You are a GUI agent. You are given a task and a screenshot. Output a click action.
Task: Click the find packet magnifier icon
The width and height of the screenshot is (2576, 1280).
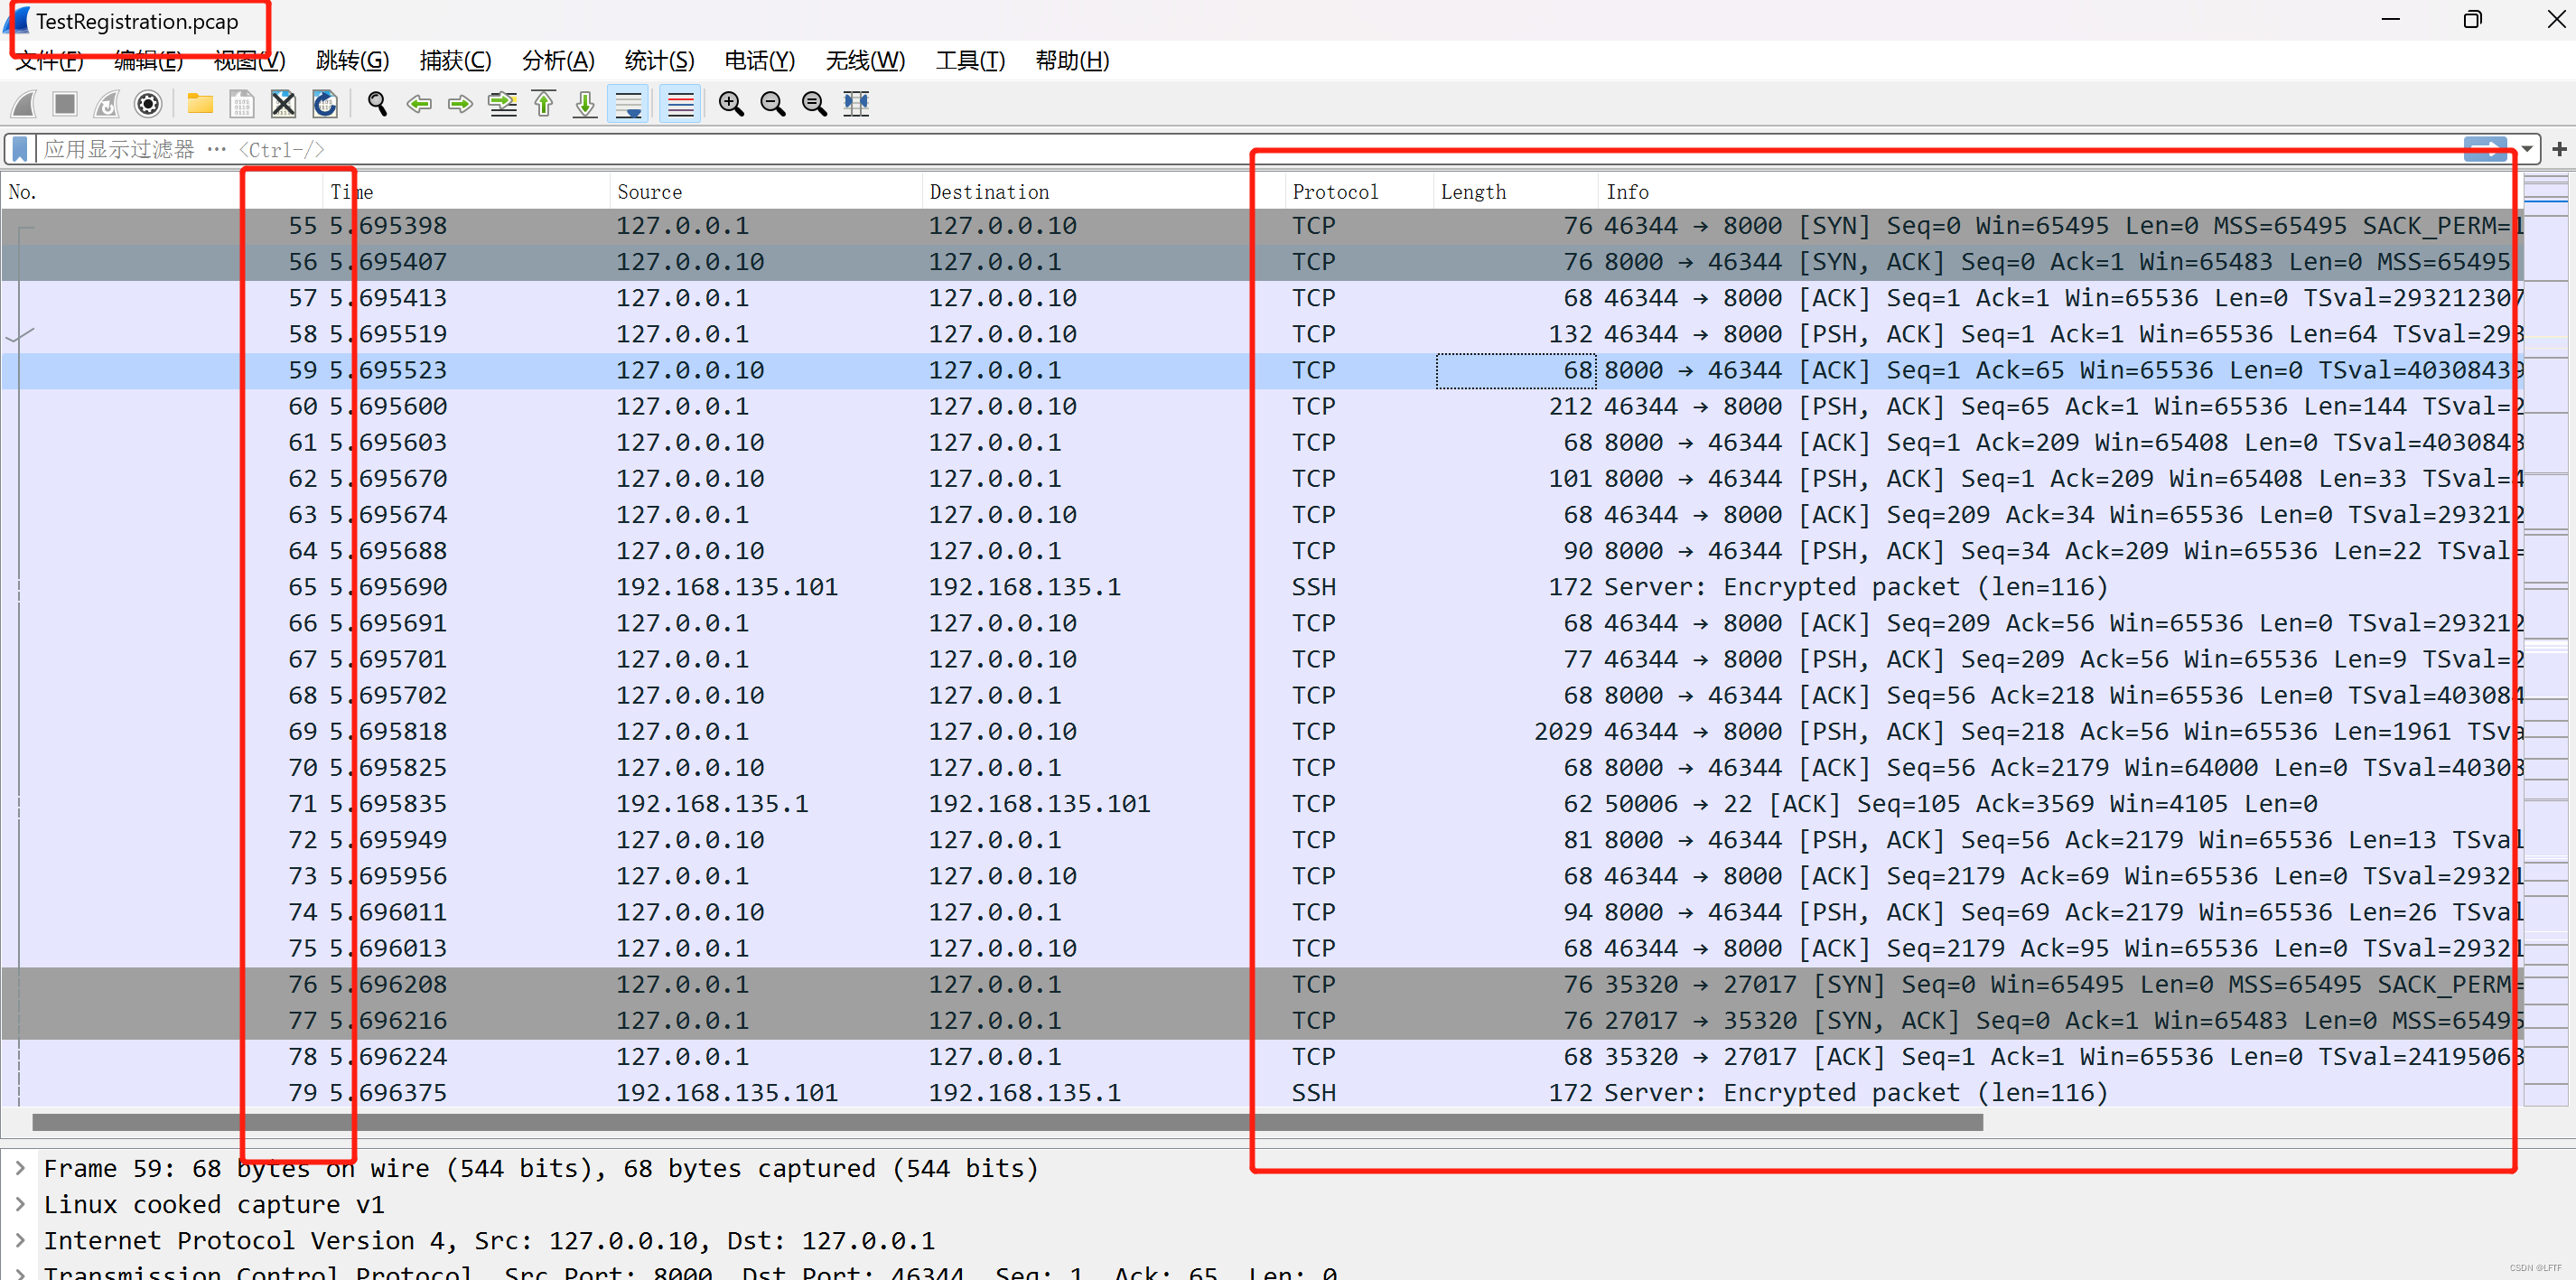coord(377,104)
